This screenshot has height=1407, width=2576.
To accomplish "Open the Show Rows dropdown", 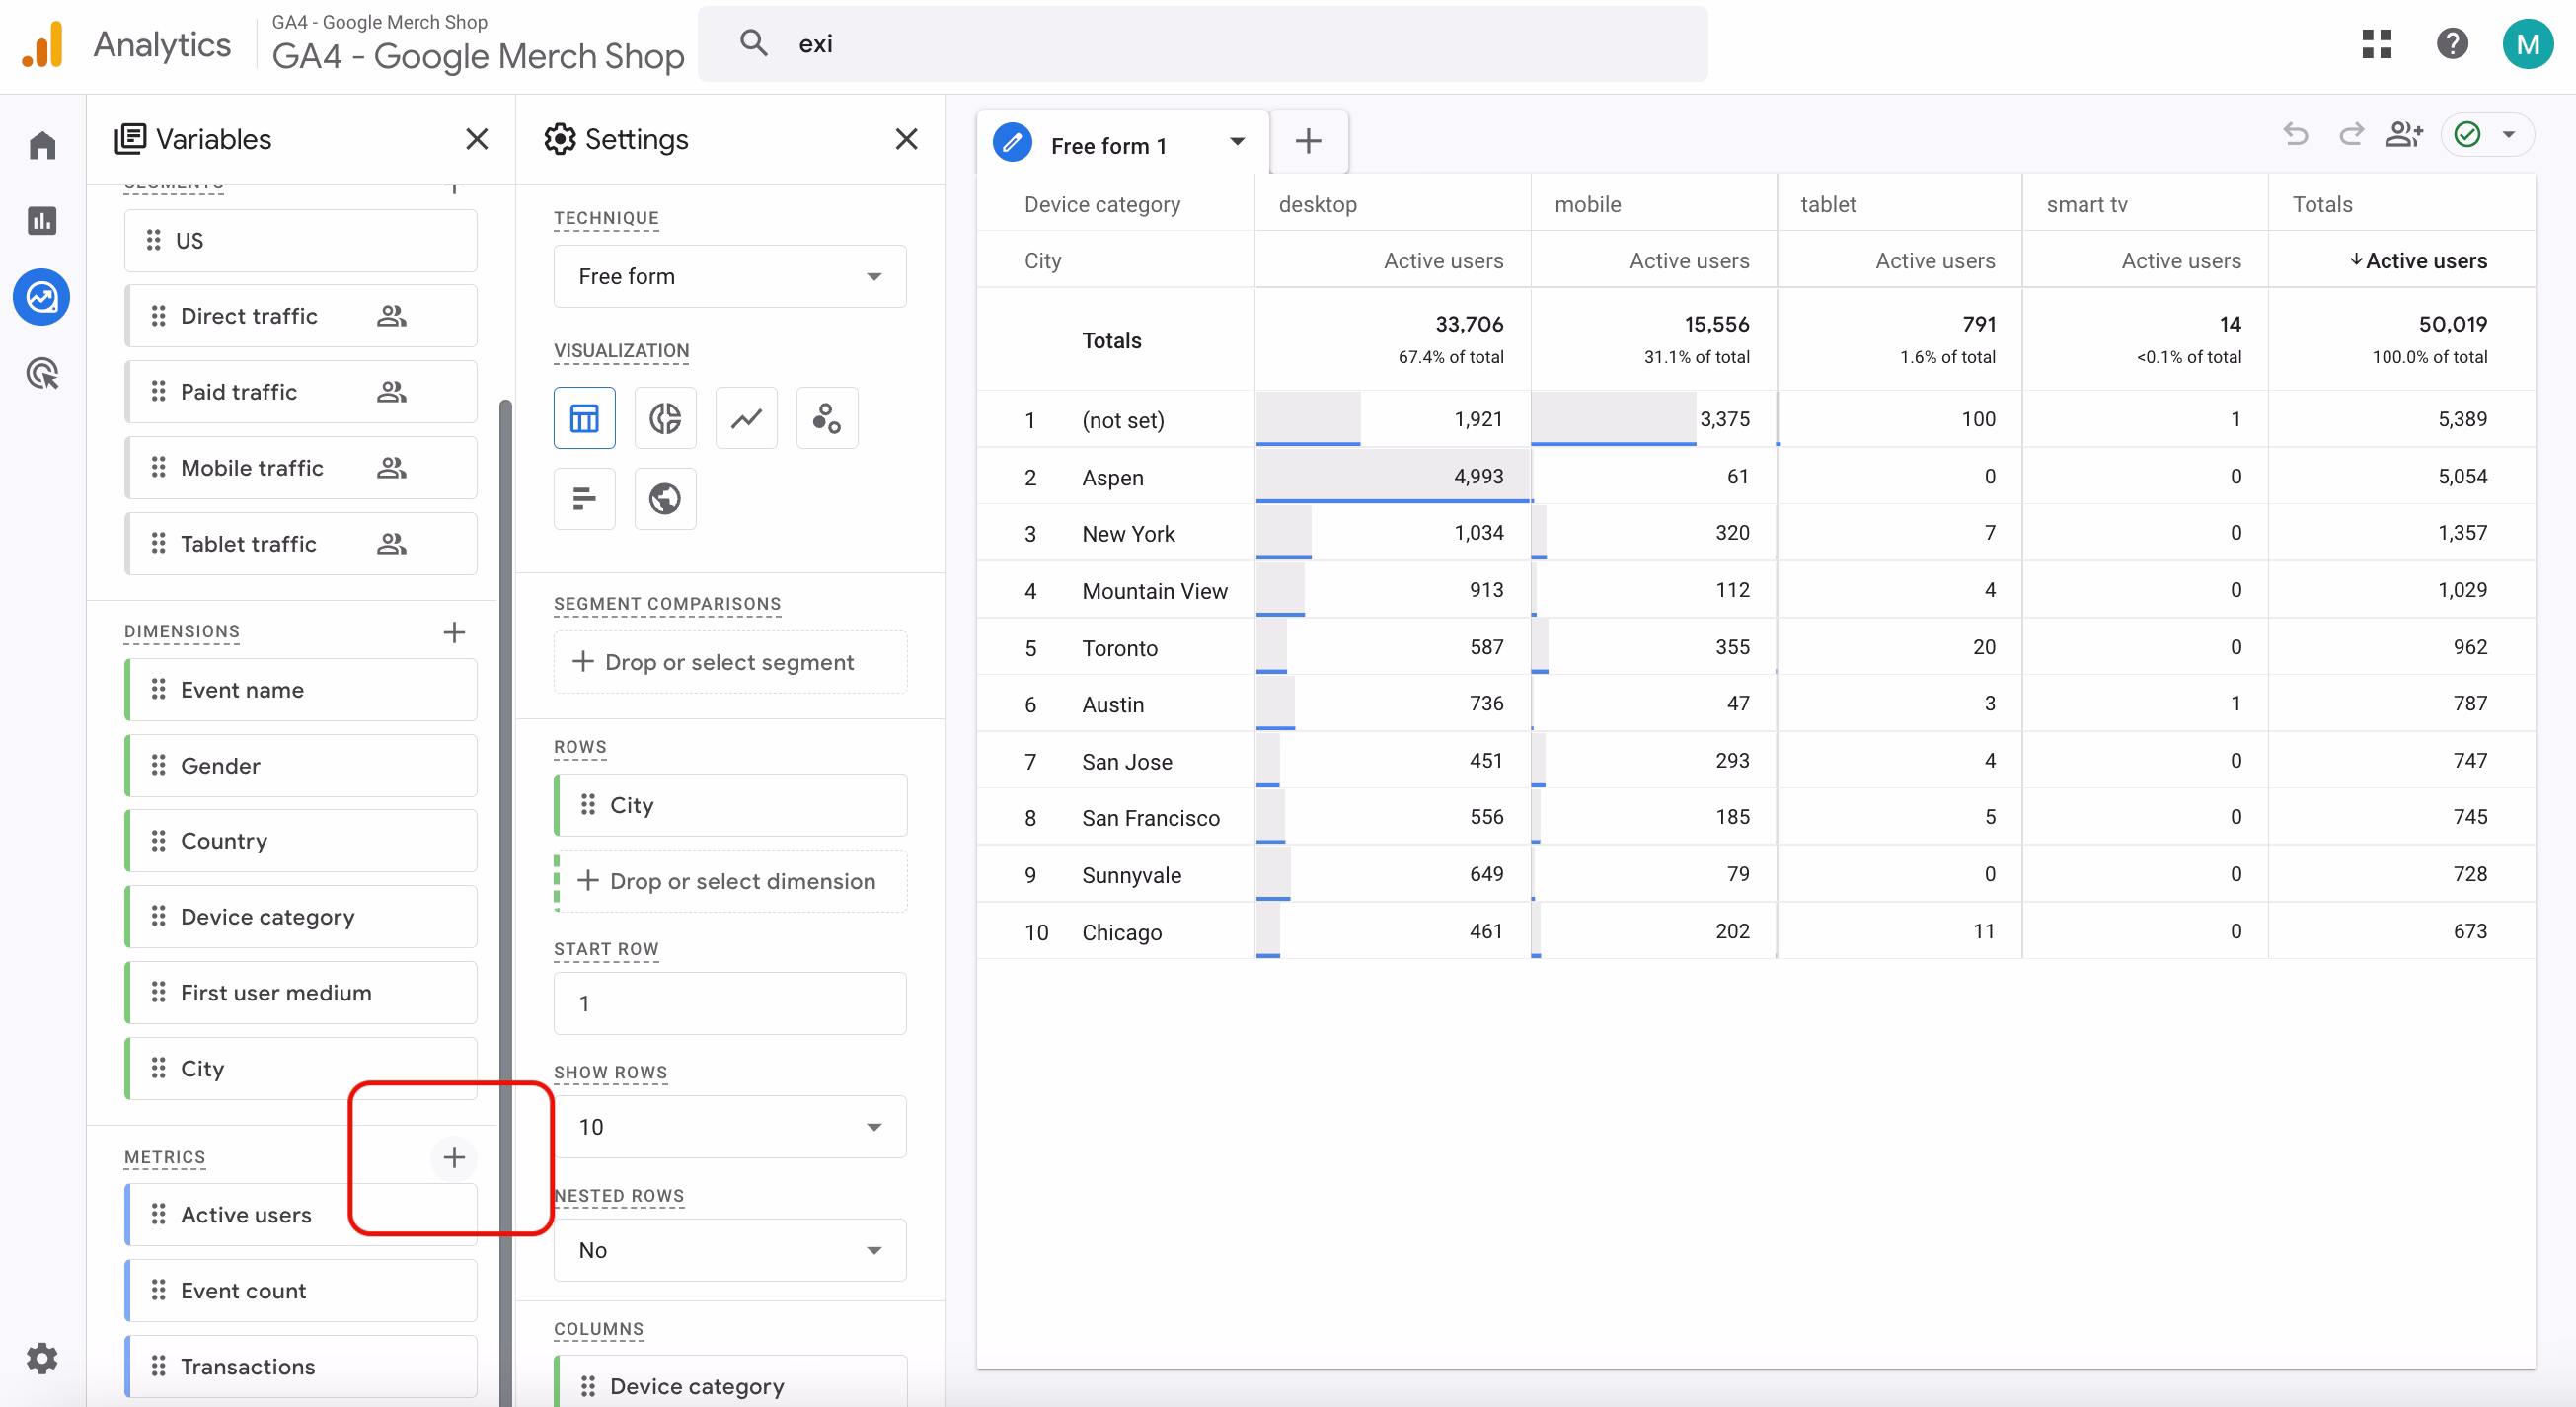I will 729,1127.
